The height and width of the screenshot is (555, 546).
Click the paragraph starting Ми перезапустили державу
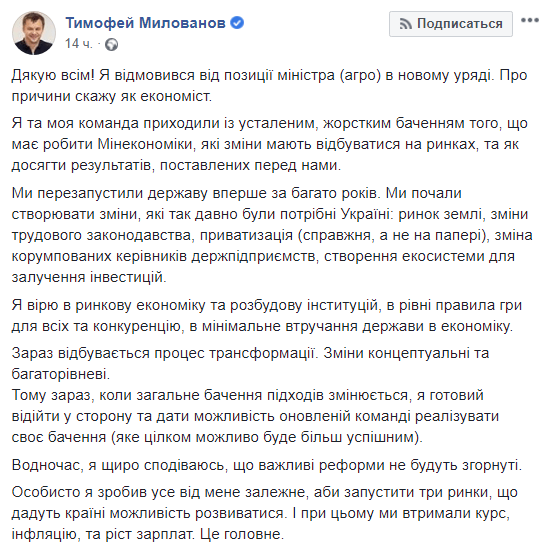click(272, 235)
